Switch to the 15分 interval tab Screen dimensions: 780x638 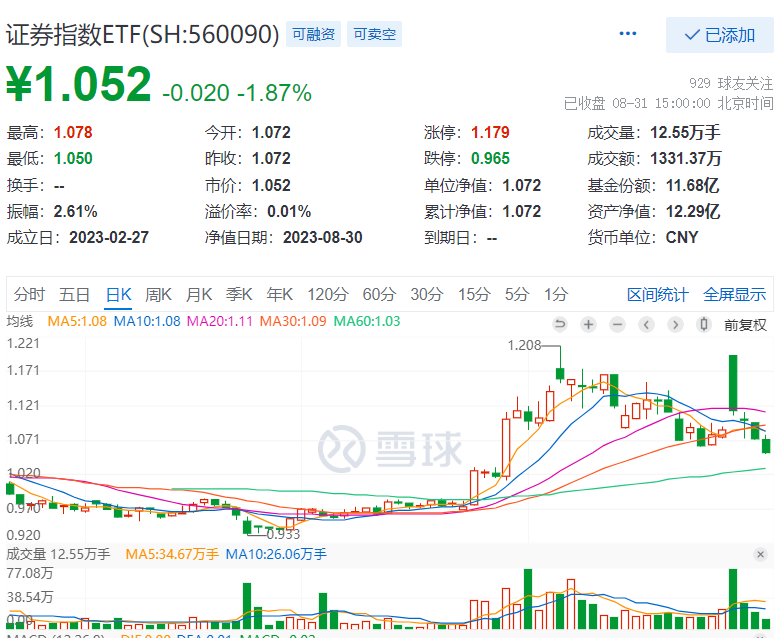tap(474, 294)
